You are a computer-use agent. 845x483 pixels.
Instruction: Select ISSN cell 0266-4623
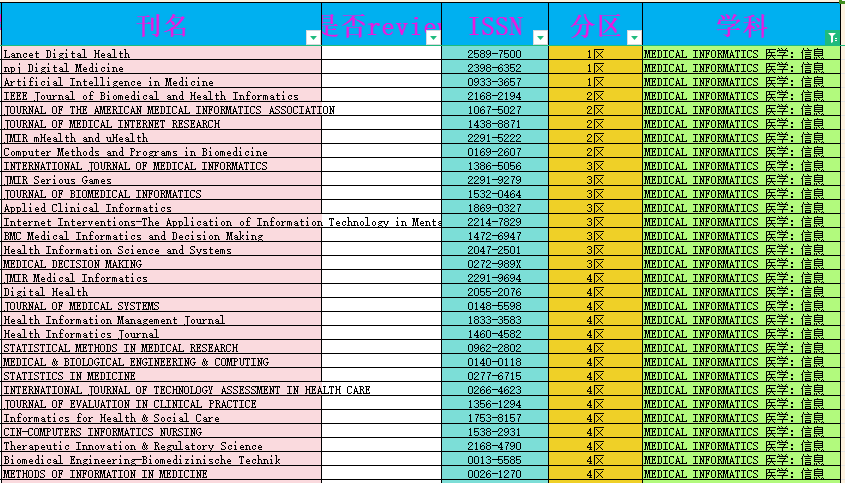(x=495, y=390)
